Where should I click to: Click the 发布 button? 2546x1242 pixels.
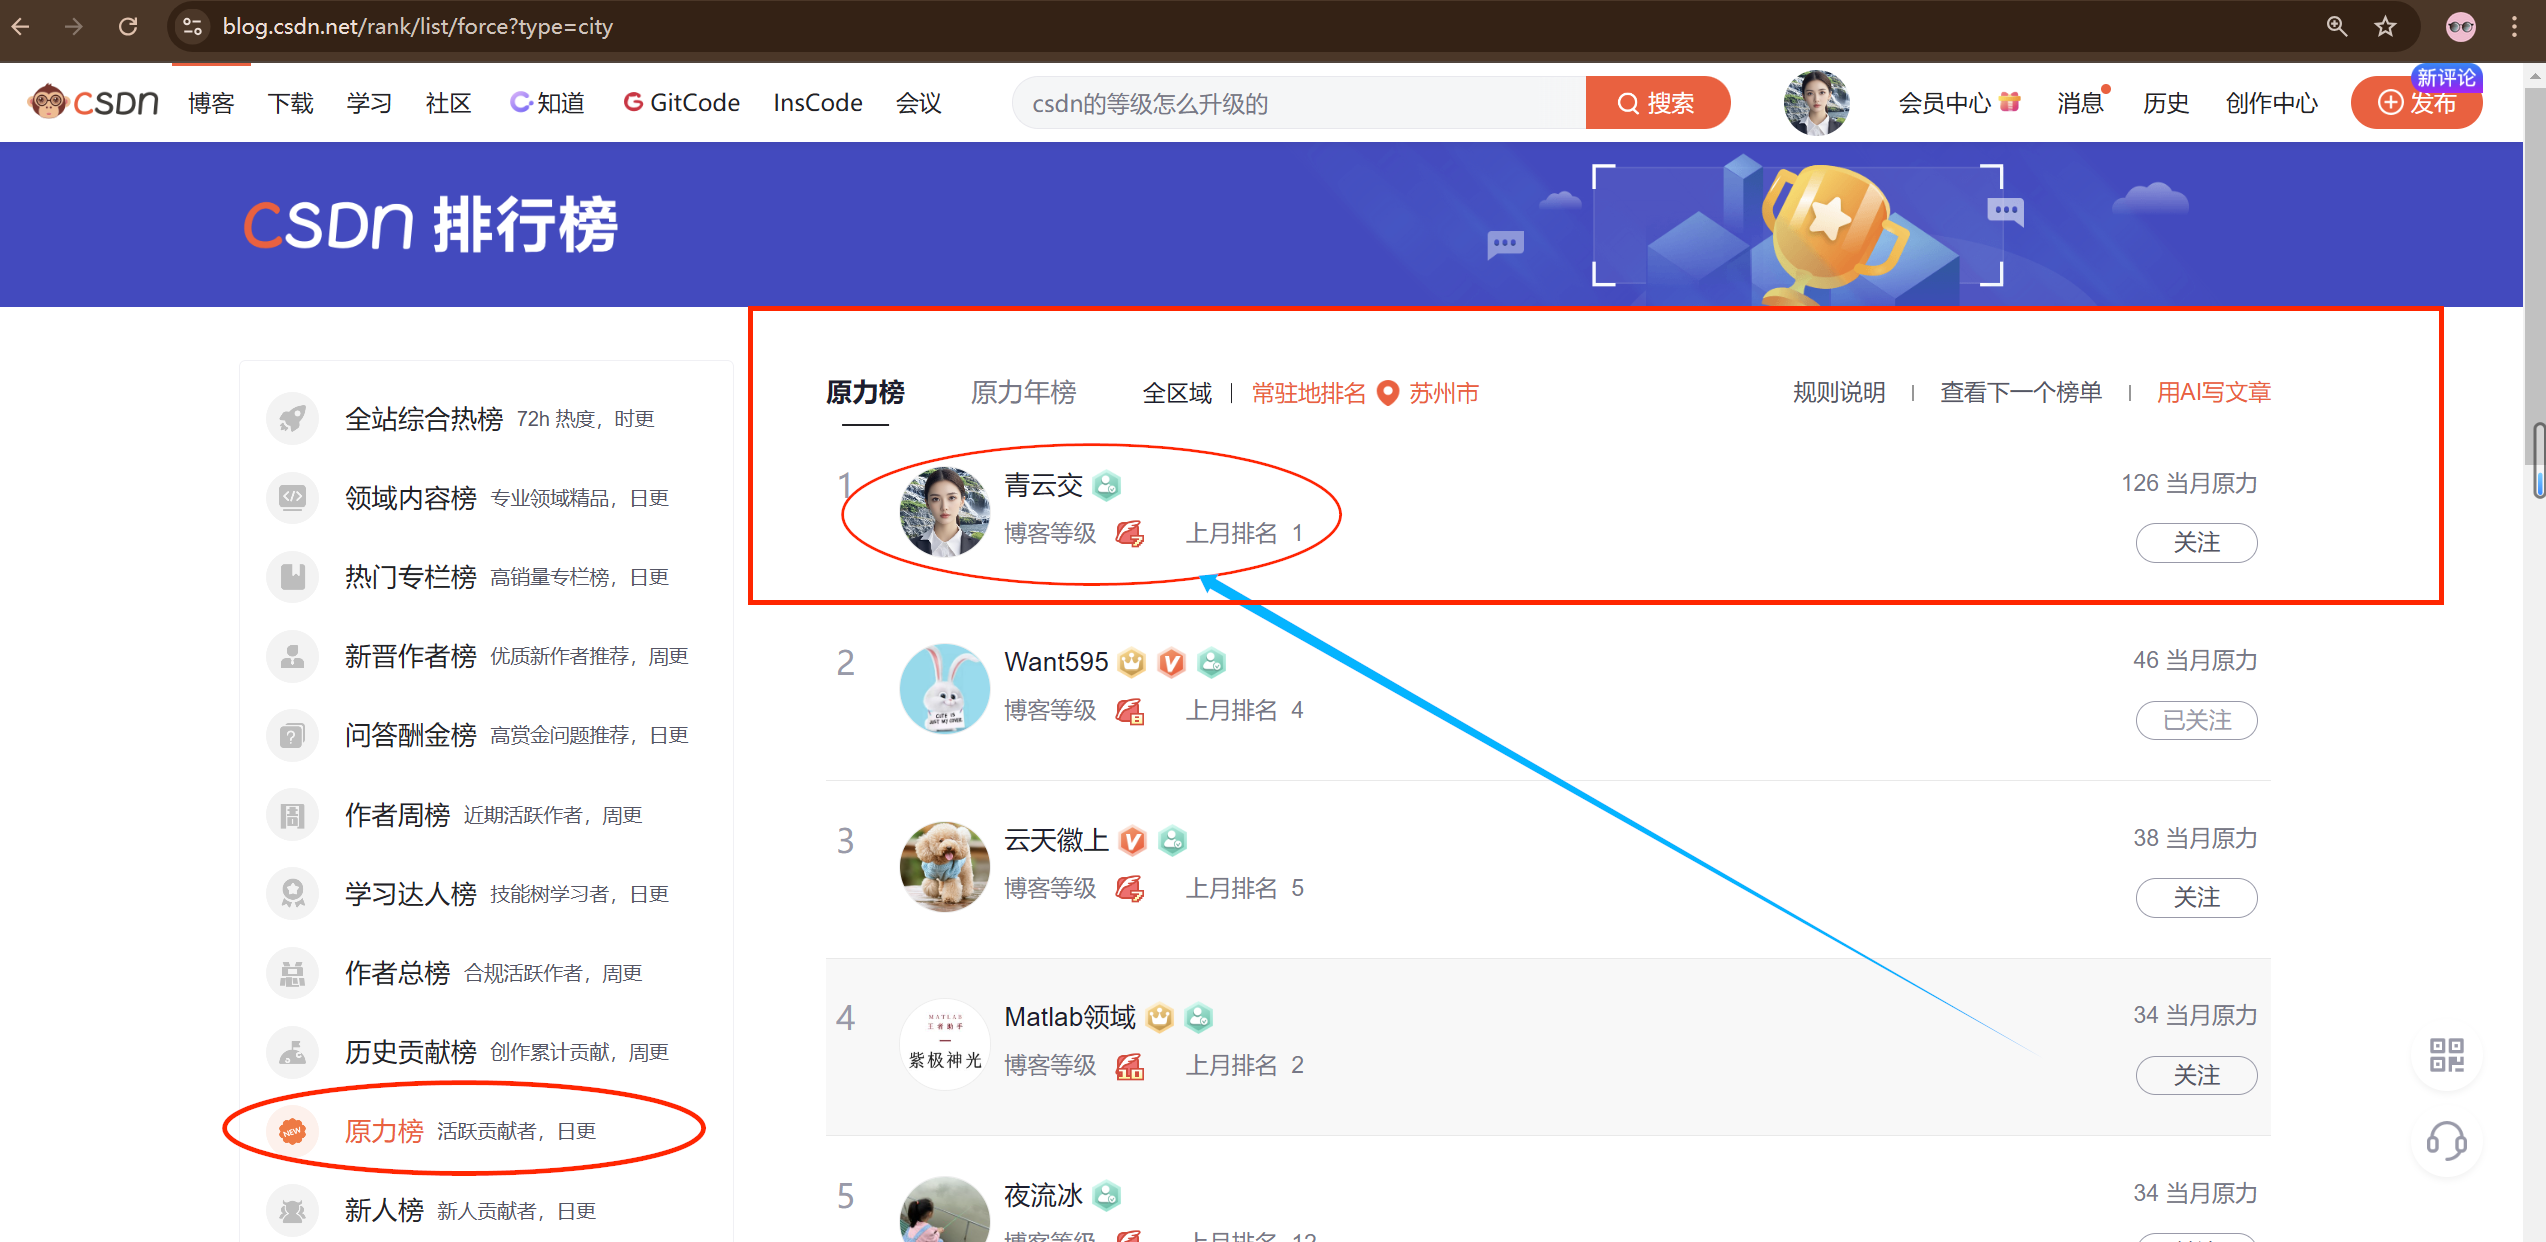click(2416, 103)
